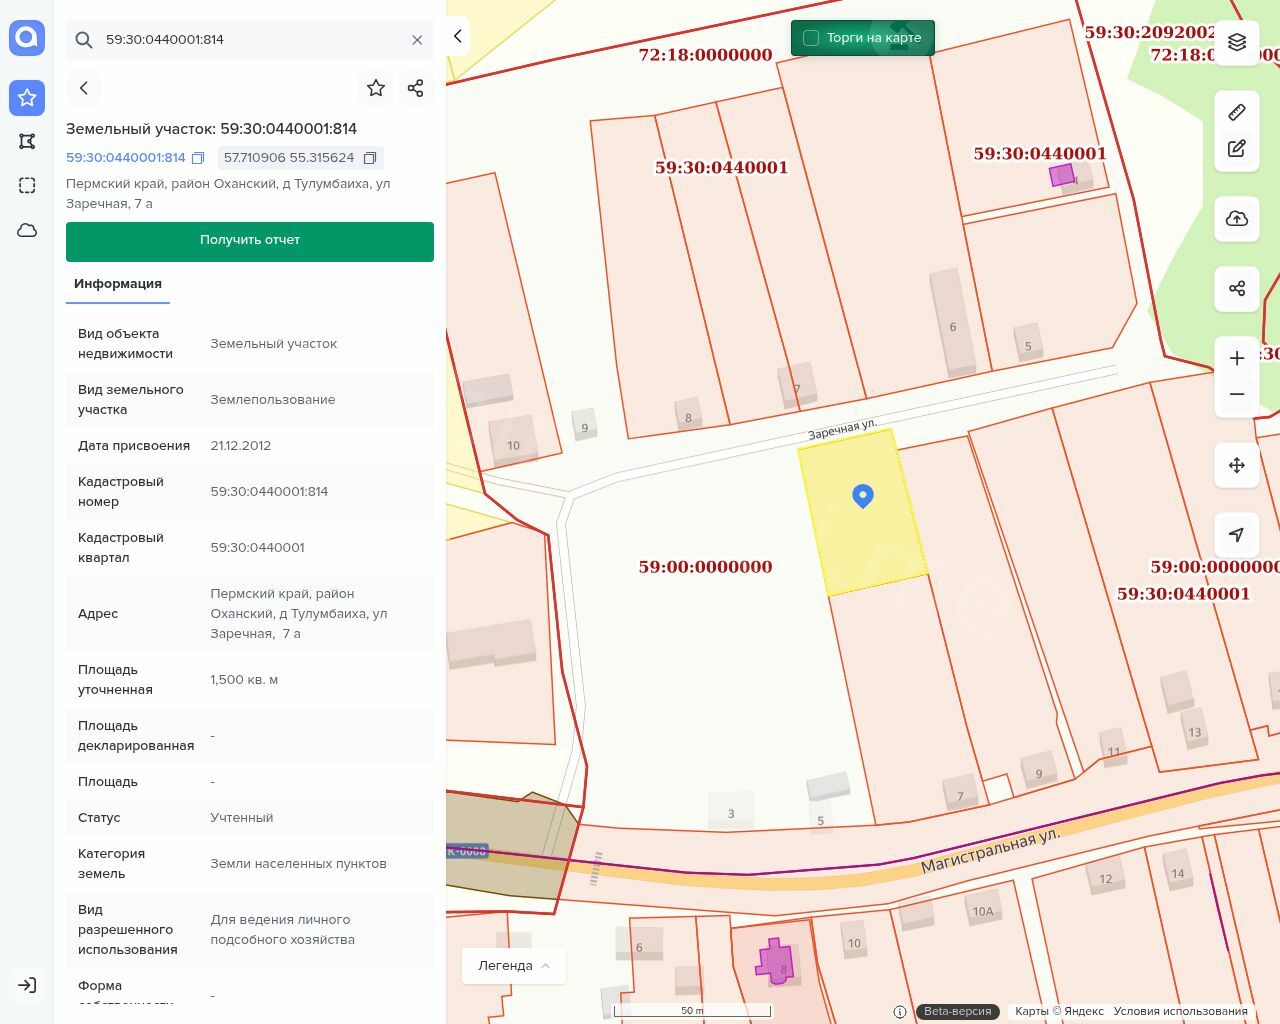Open the favorites section in sidebar

[x=27, y=98]
